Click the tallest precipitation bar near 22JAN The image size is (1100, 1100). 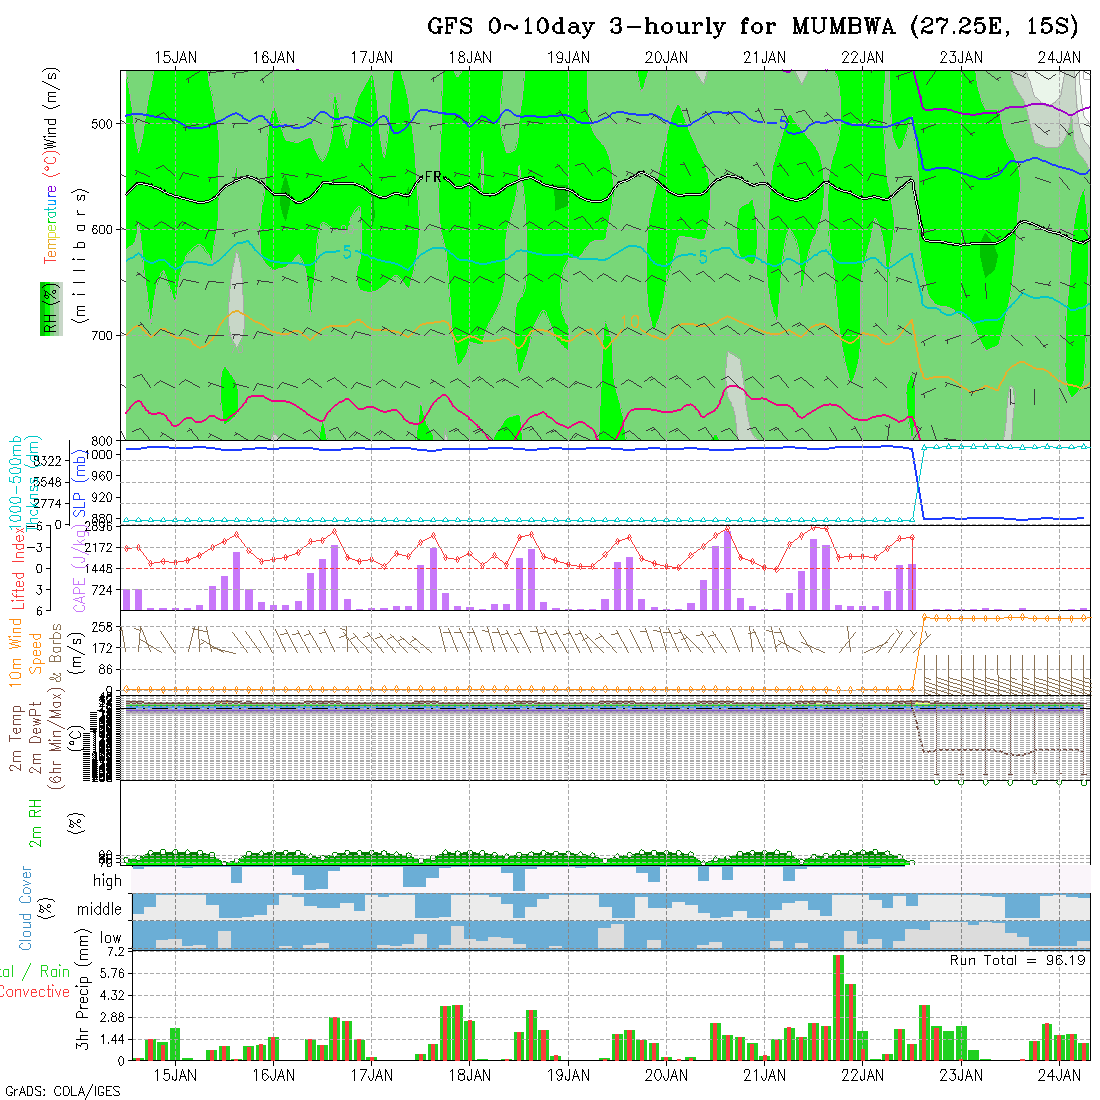838,1007
